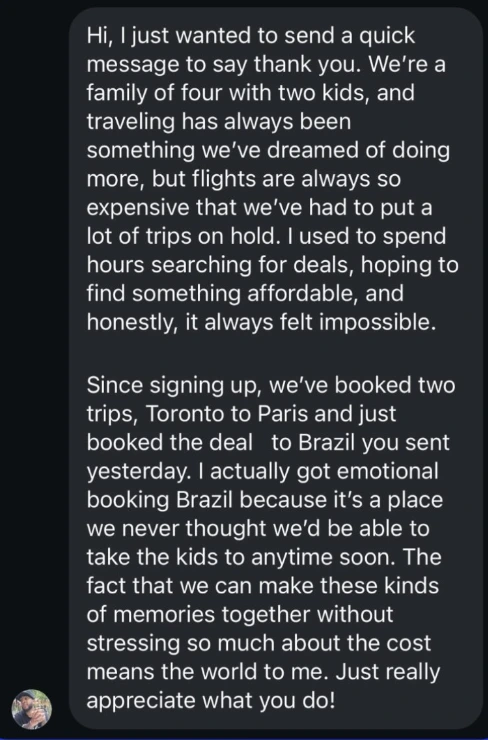488x740 pixels.
Task: Select the words "dreamed of doing"
Action: point(358,151)
